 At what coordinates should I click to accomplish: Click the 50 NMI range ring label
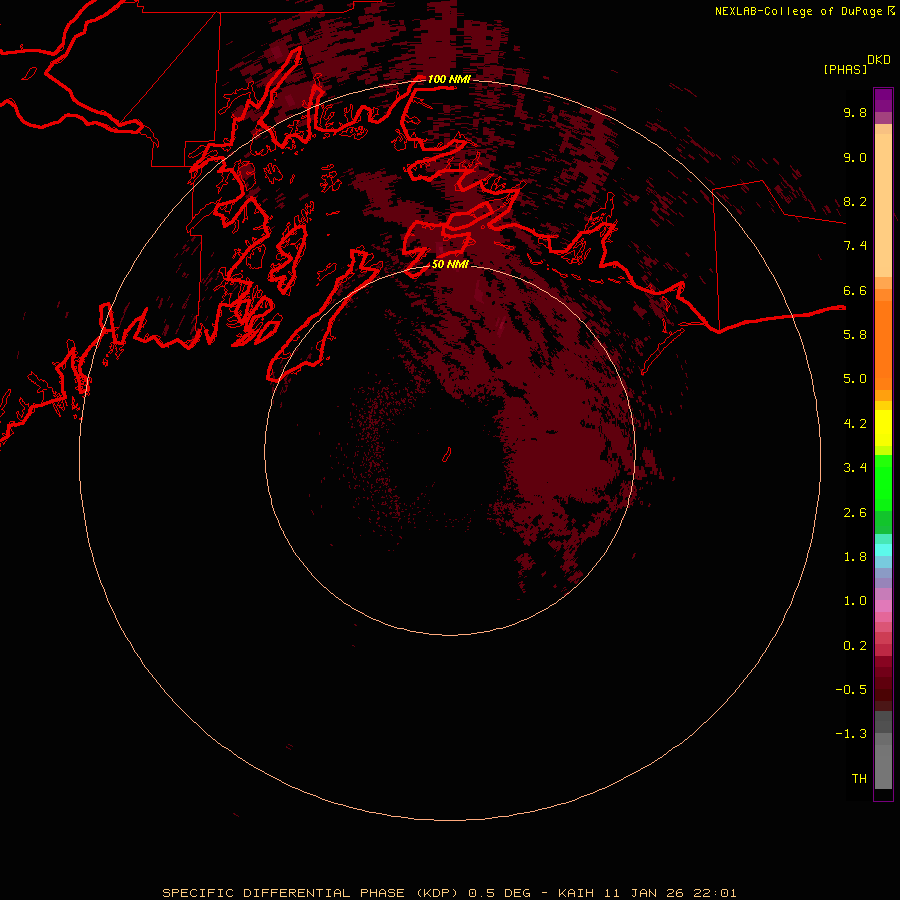(450, 264)
